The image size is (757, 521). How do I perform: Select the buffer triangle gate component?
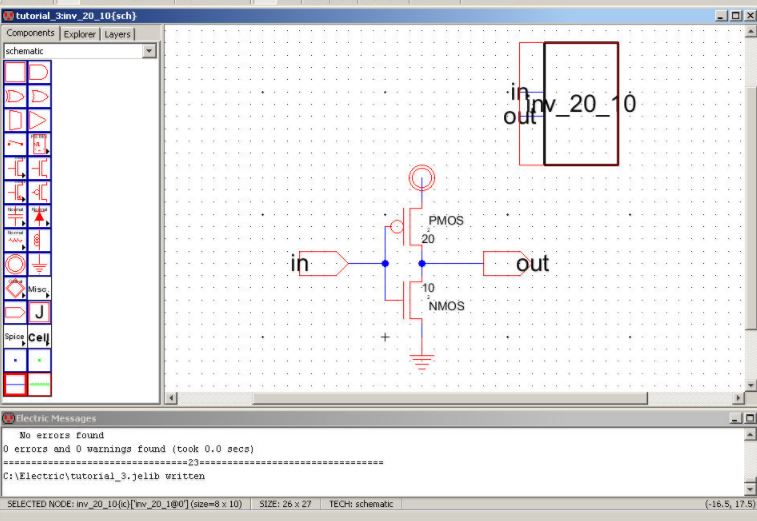tap(40, 120)
